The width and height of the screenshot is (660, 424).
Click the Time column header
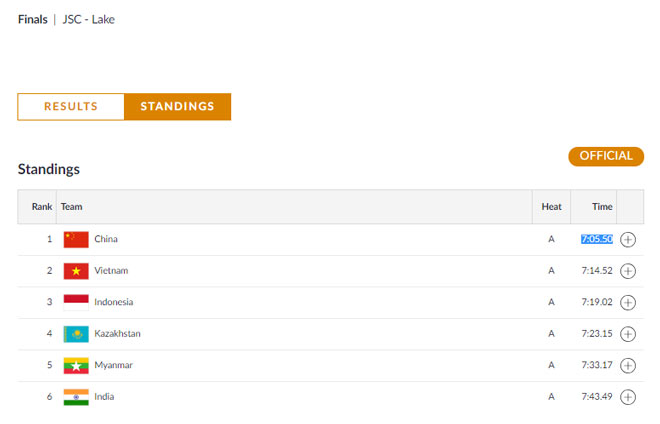pyautogui.click(x=602, y=207)
